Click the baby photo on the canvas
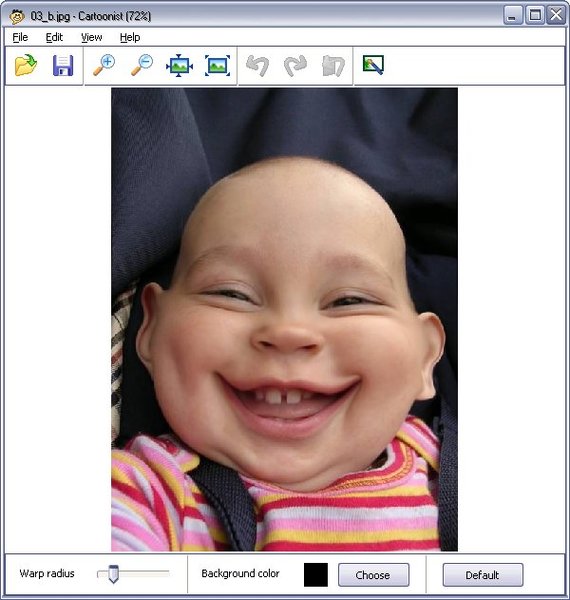 tap(284, 320)
